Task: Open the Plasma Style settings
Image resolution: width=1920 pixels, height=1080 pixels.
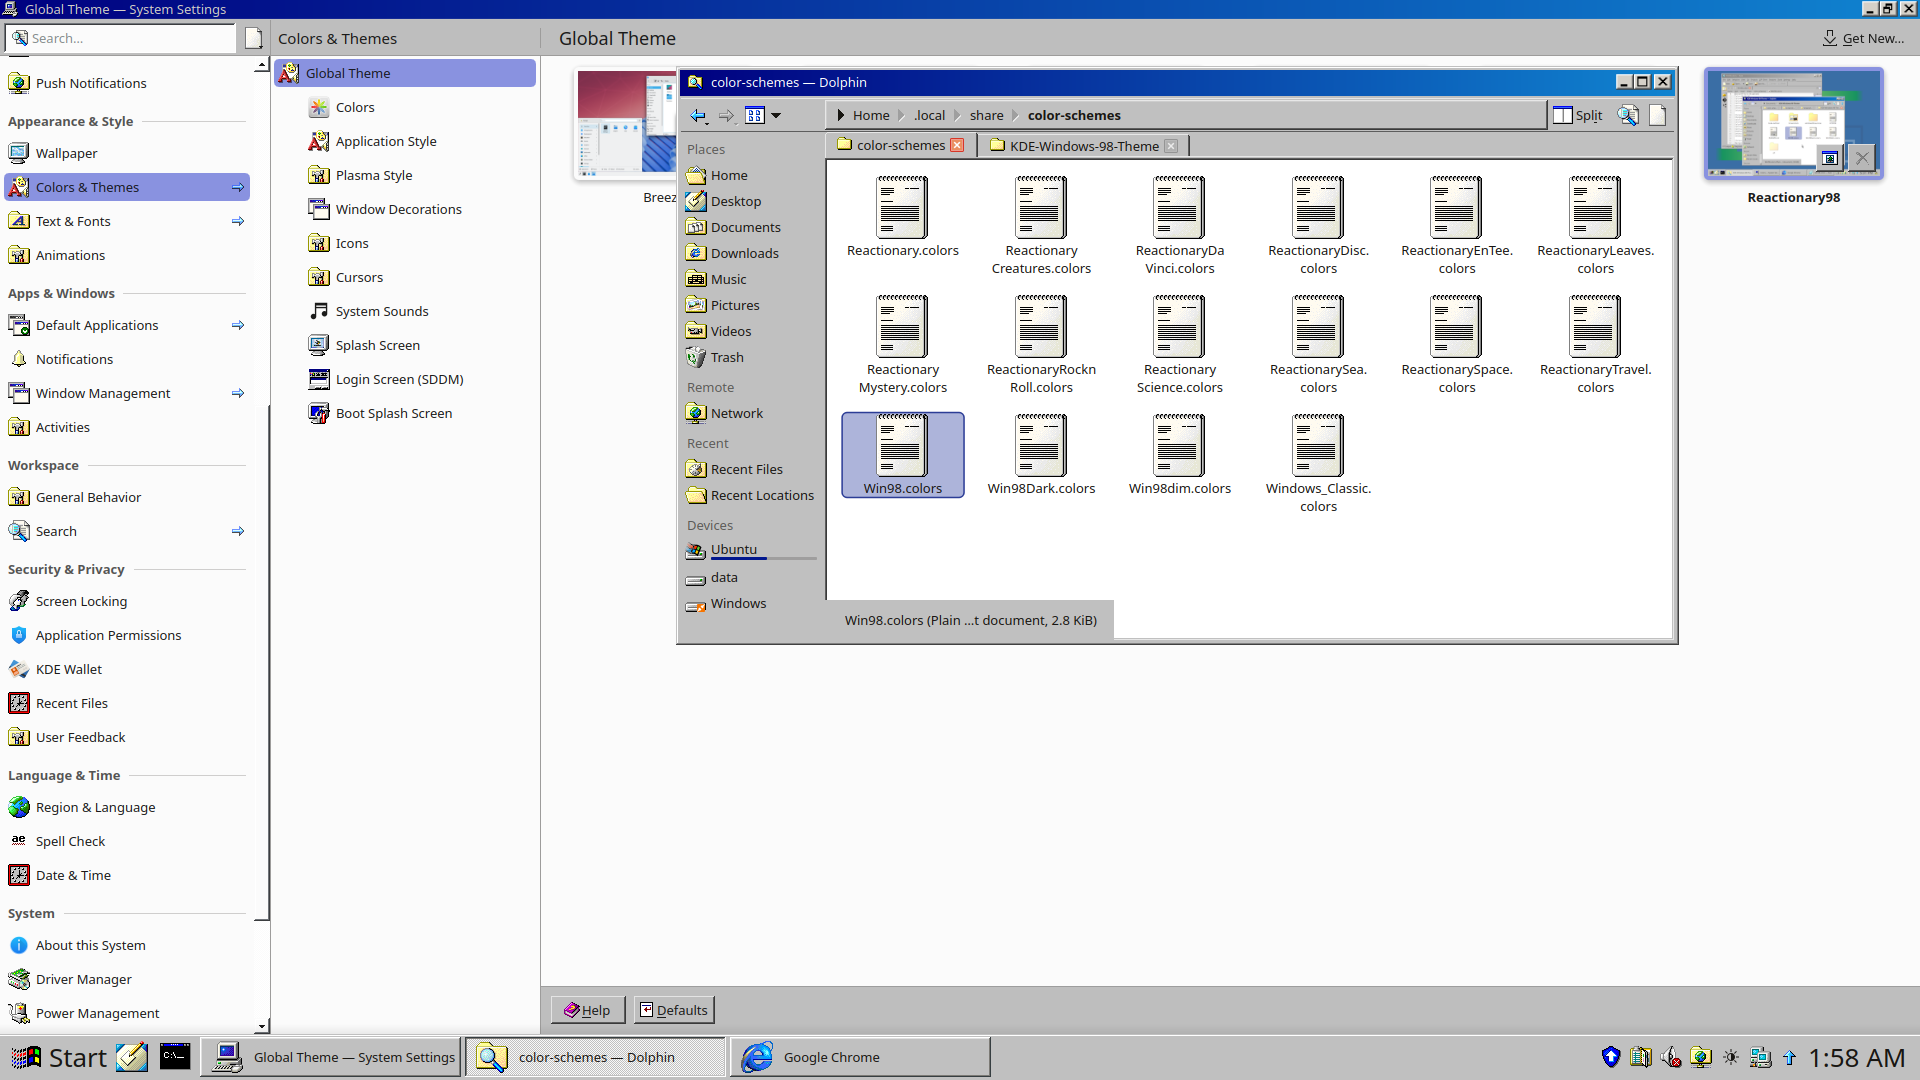Action: pos(373,176)
